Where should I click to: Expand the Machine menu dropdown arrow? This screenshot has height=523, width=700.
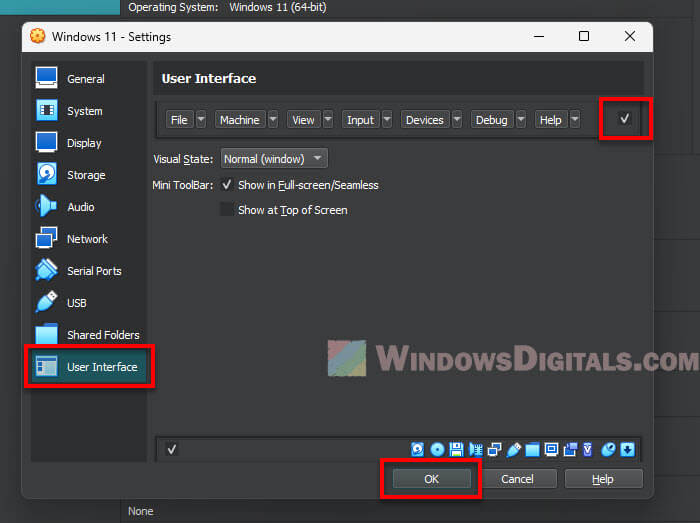pos(273,120)
